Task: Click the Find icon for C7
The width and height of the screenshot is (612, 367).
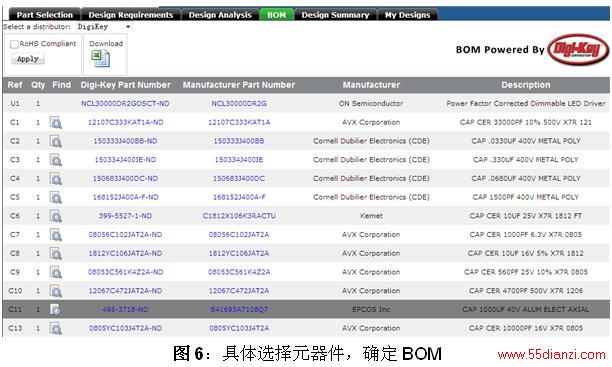Action: [x=56, y=235]
